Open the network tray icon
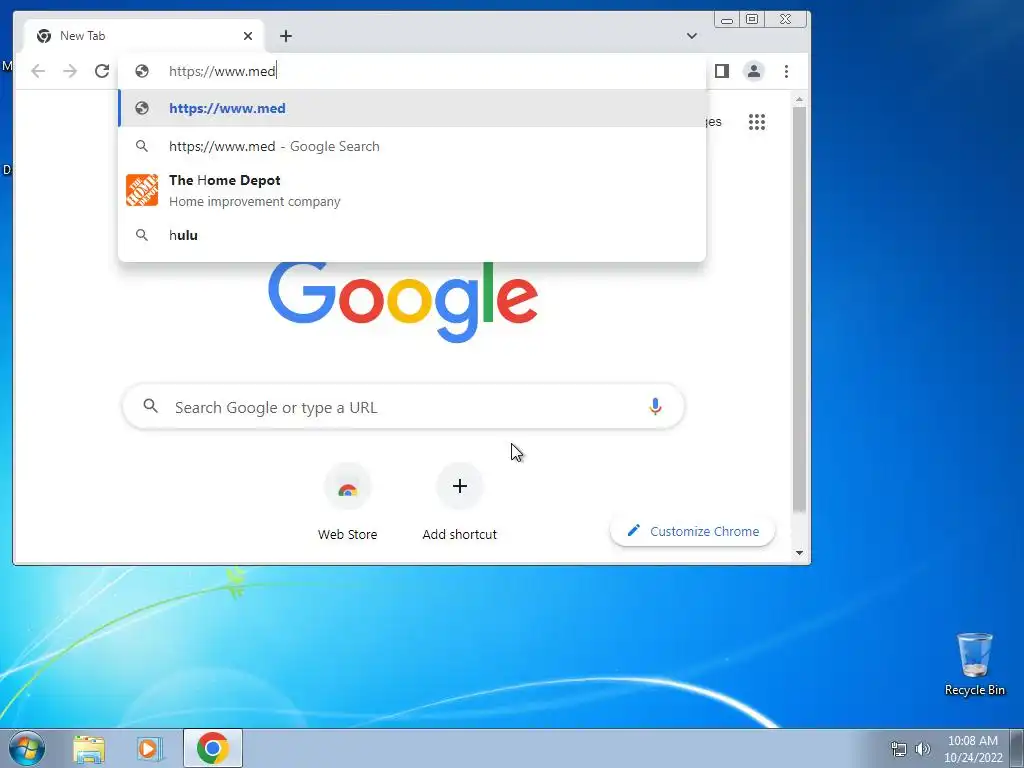This screenshot has height=768, width=1024. point(899,749)
